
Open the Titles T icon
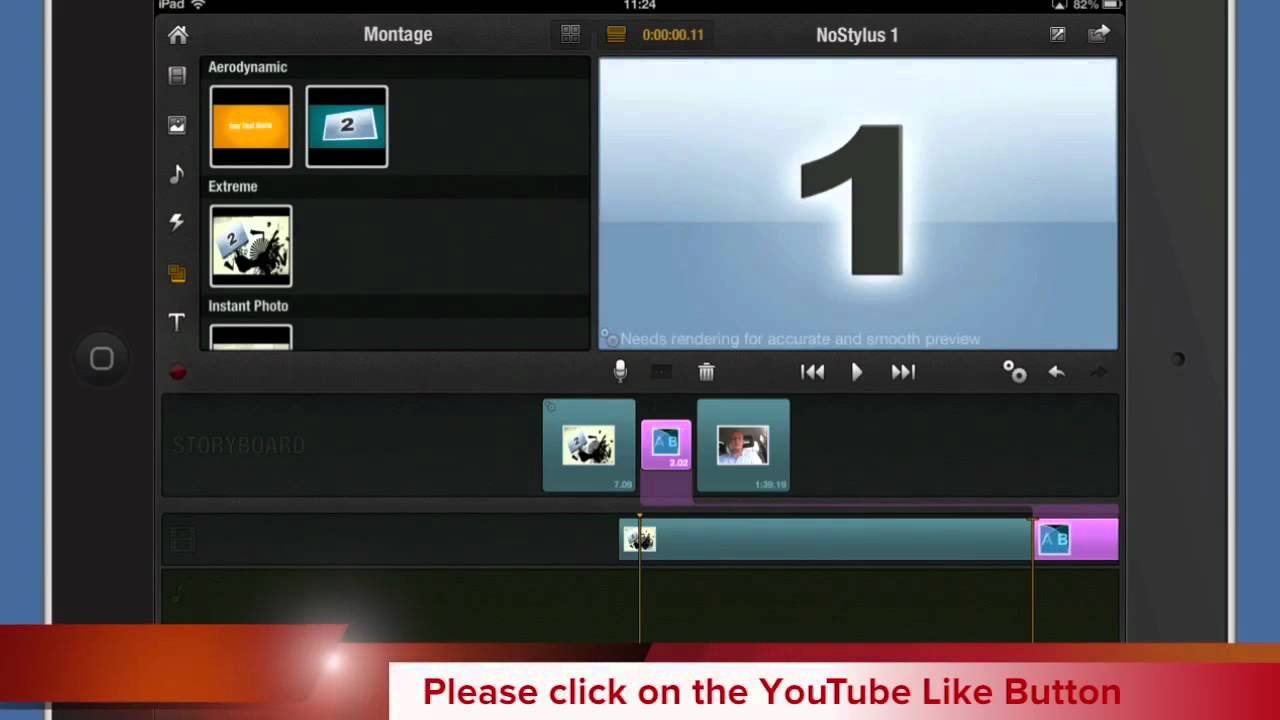click(x=177, y=322)
